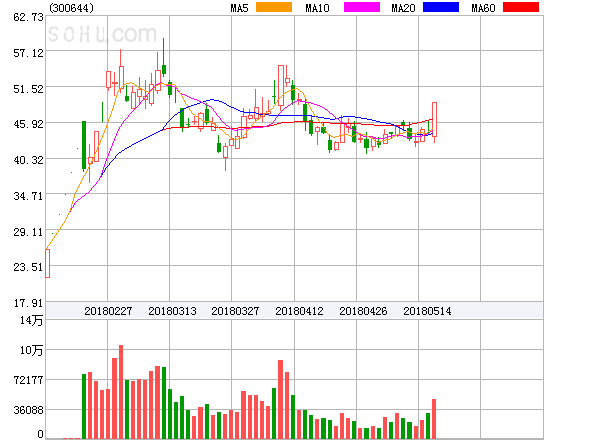
Task: Click the 40.32 price axis label
Action: coord(28,160)
